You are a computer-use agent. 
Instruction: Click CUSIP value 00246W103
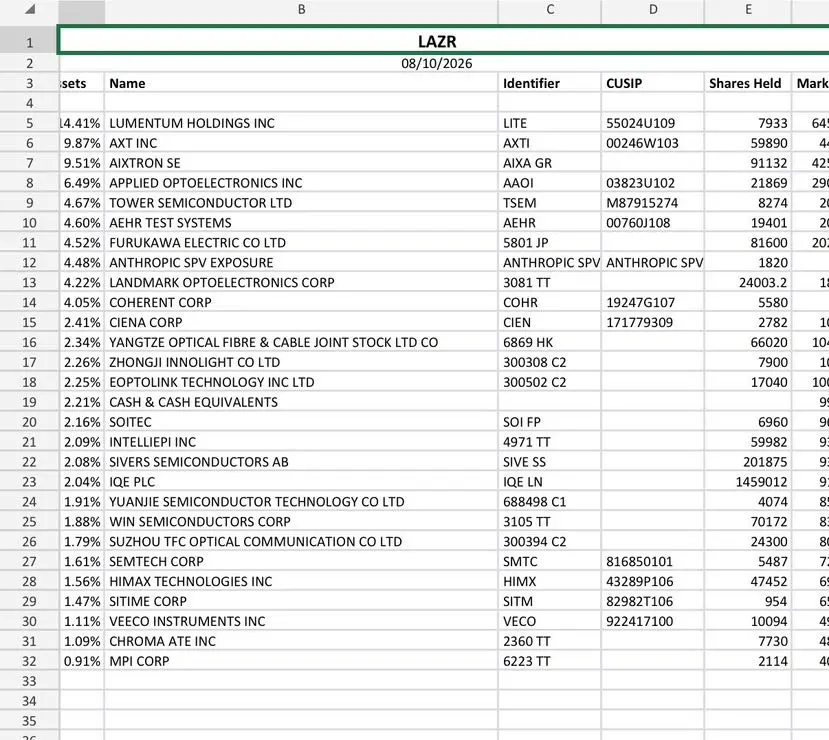click(652, 143)
